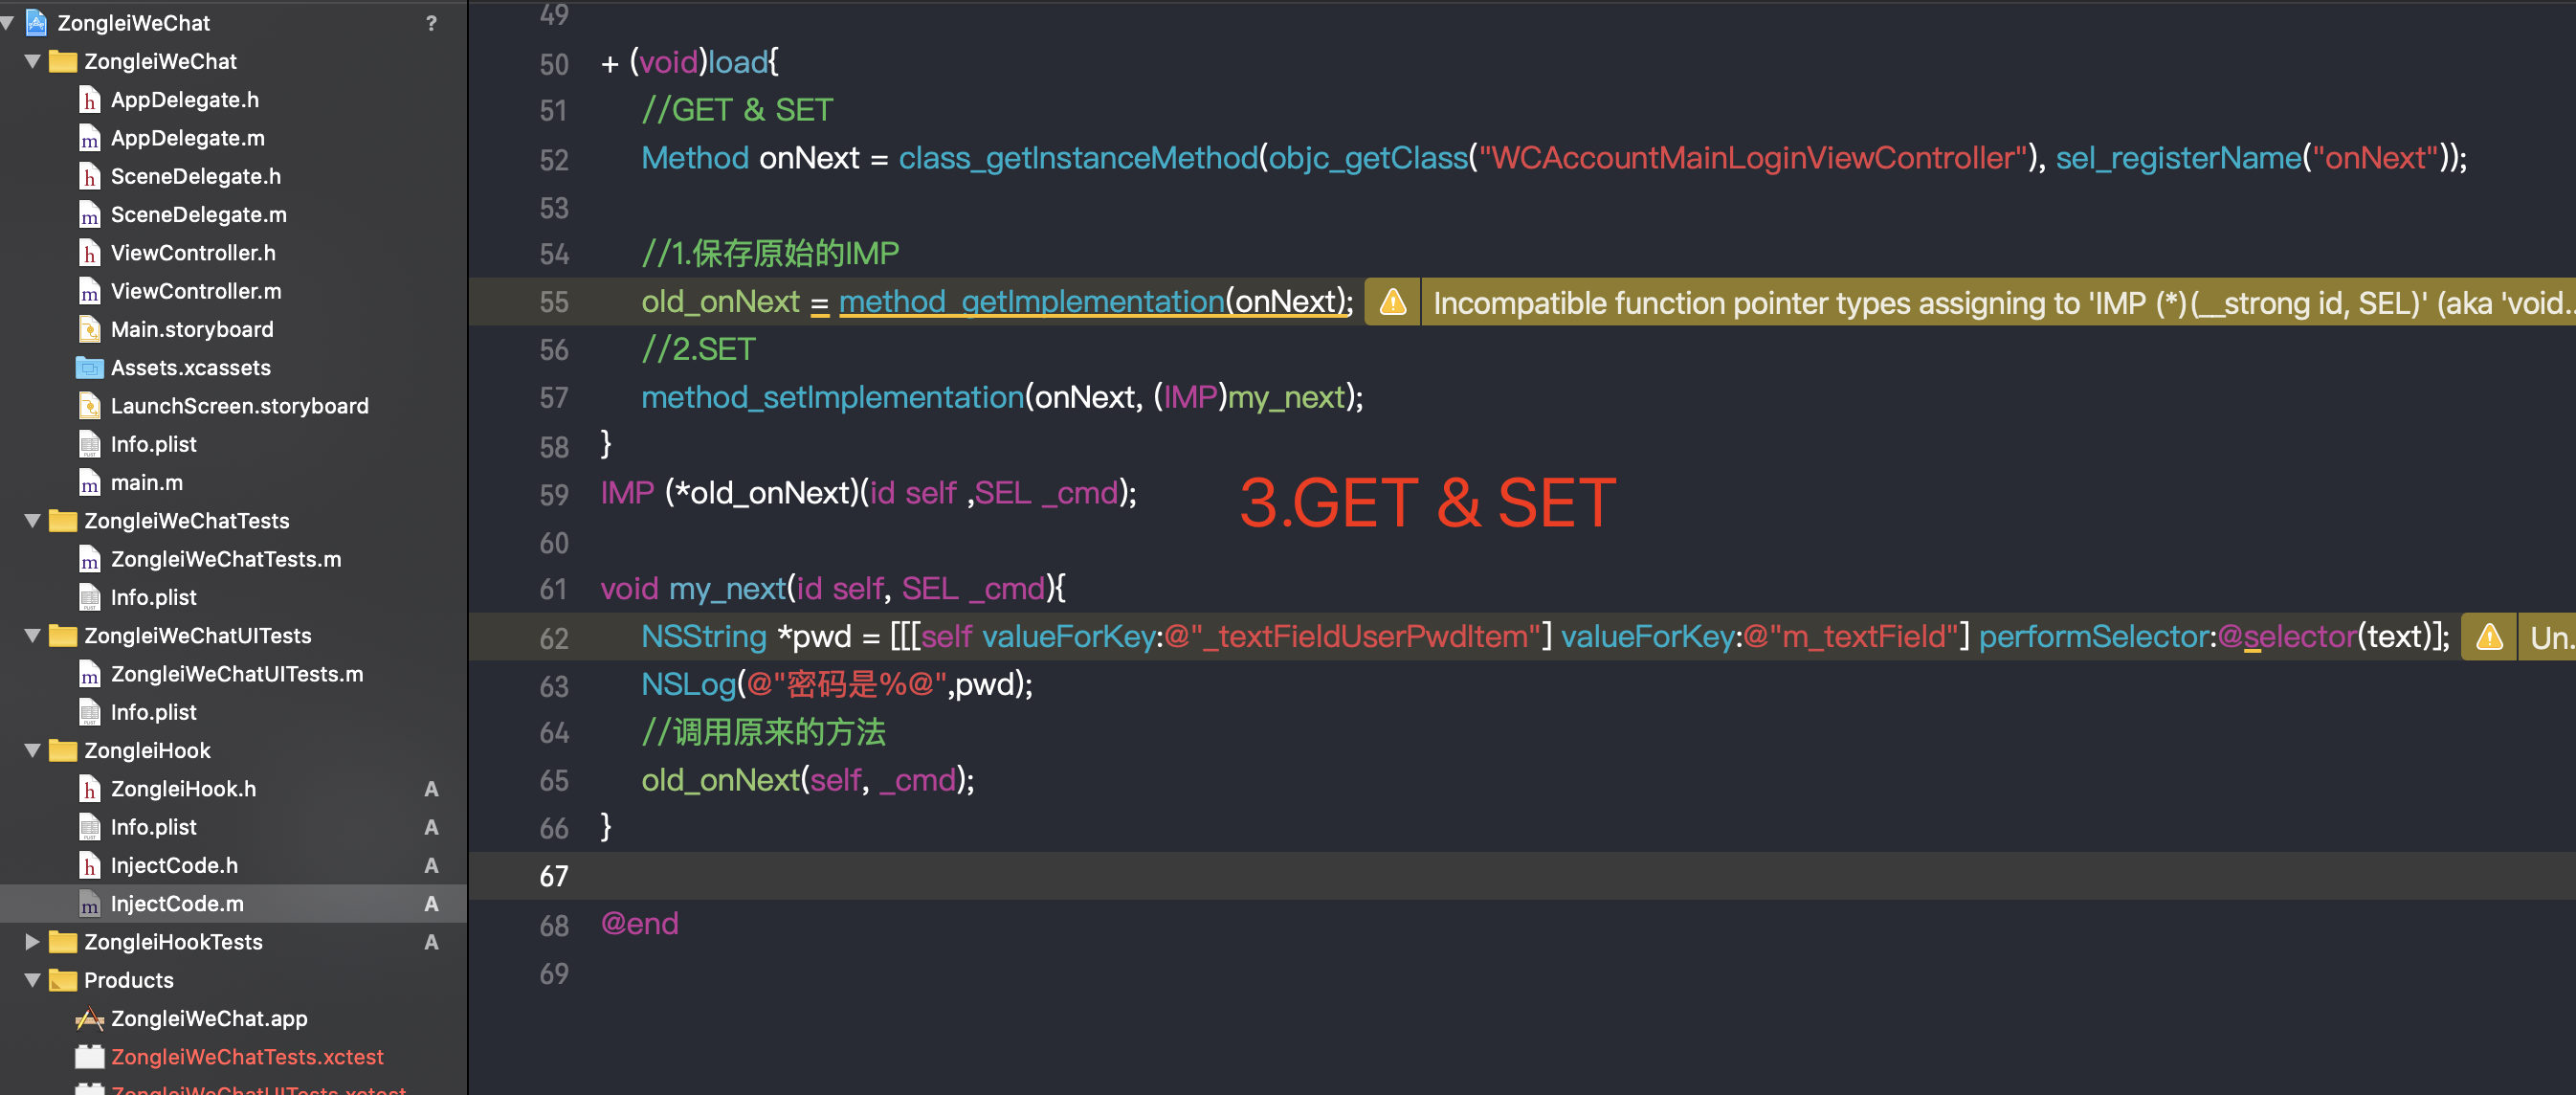
Task: Click incompatible function pointer warning message
Action: pyautogui.click(x=1990, y=303)
